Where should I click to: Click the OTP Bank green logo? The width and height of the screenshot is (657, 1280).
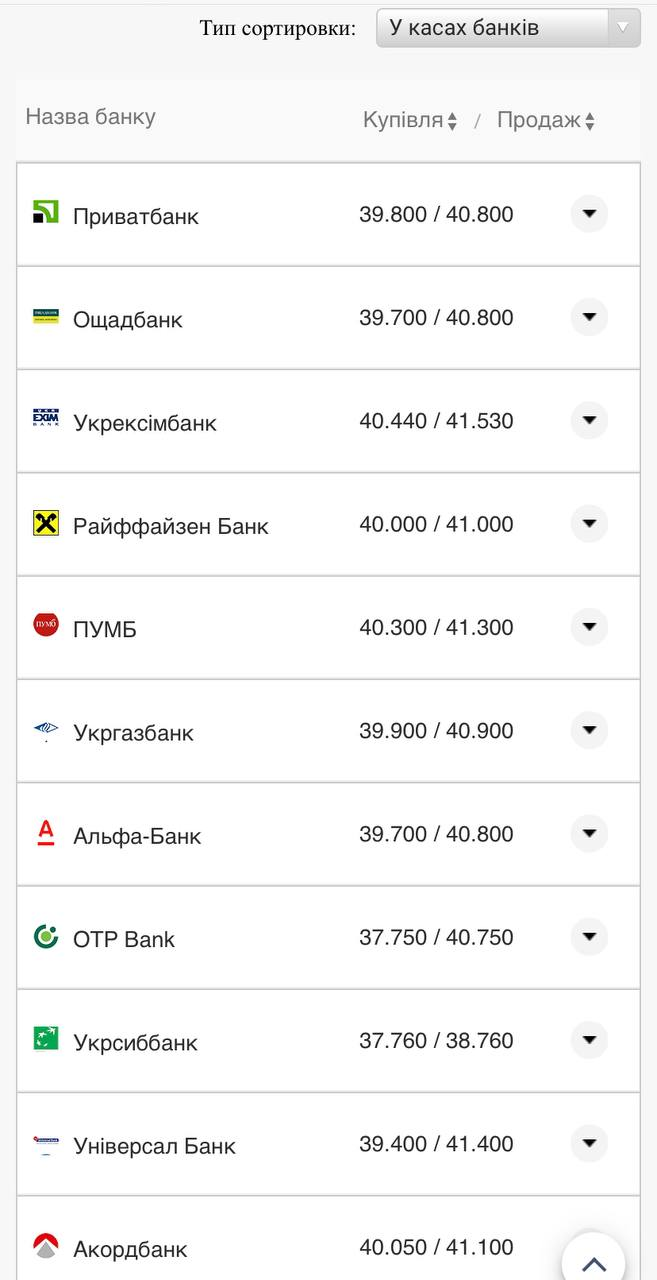[x=46, y=937]
